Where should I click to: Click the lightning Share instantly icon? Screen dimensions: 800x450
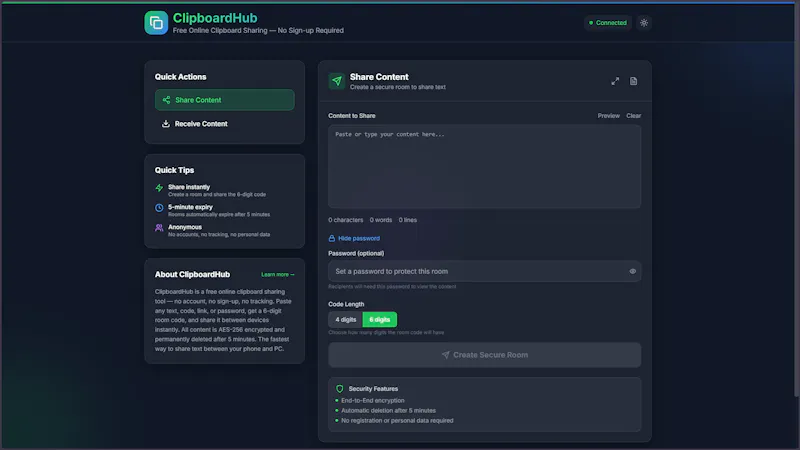tap(159, 188)
